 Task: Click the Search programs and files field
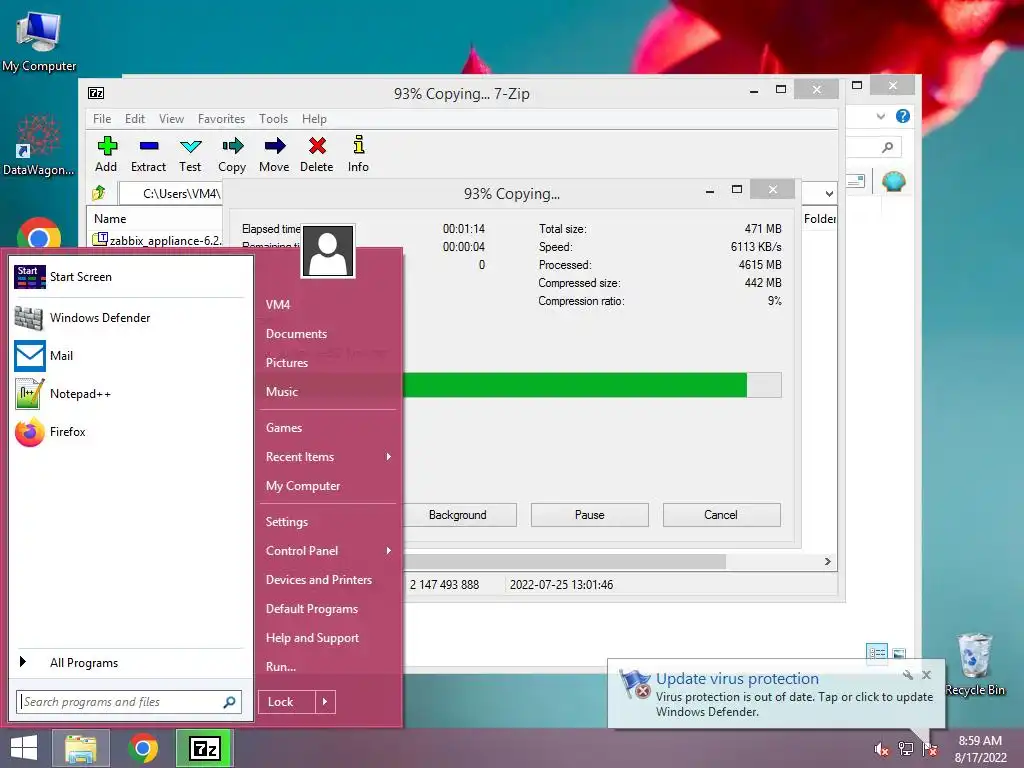(x=128, y=702)
